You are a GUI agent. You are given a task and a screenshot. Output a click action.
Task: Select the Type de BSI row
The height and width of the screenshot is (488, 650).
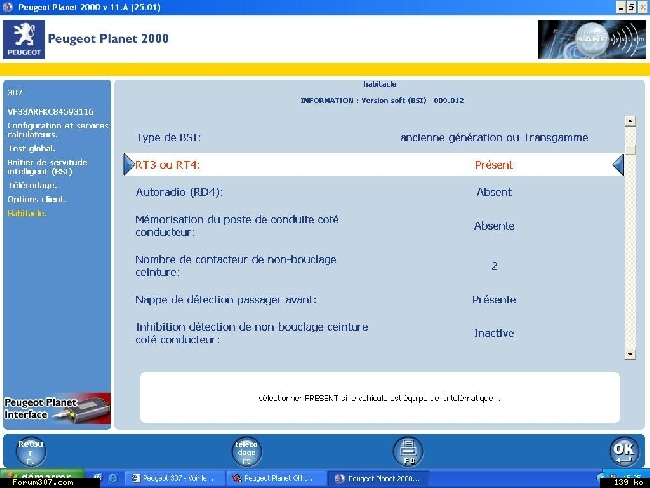pos(373,137)
